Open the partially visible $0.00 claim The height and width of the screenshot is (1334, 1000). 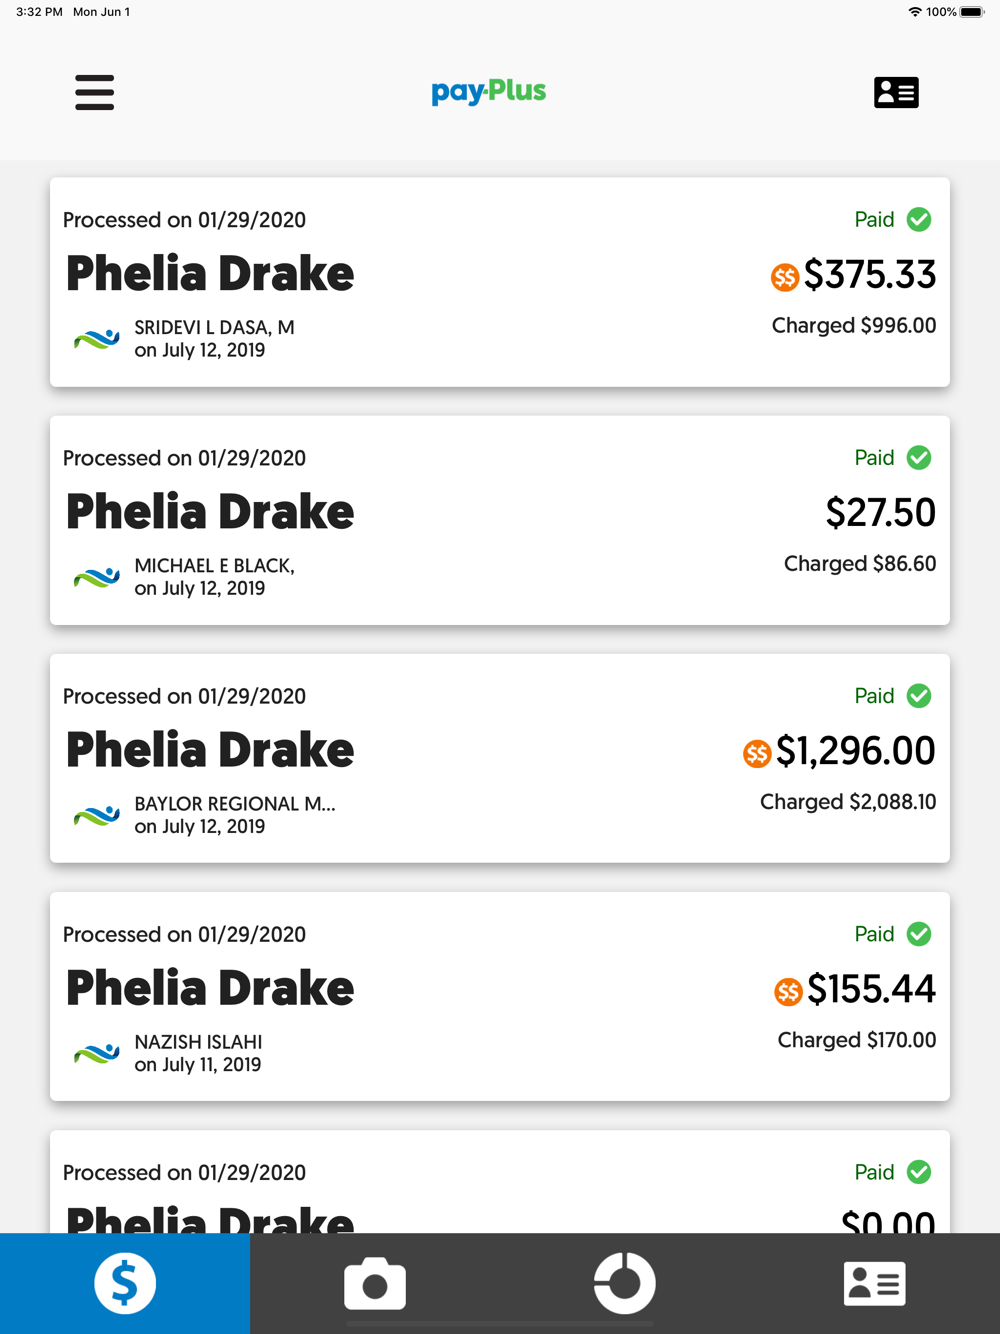tap(500, 1182)
